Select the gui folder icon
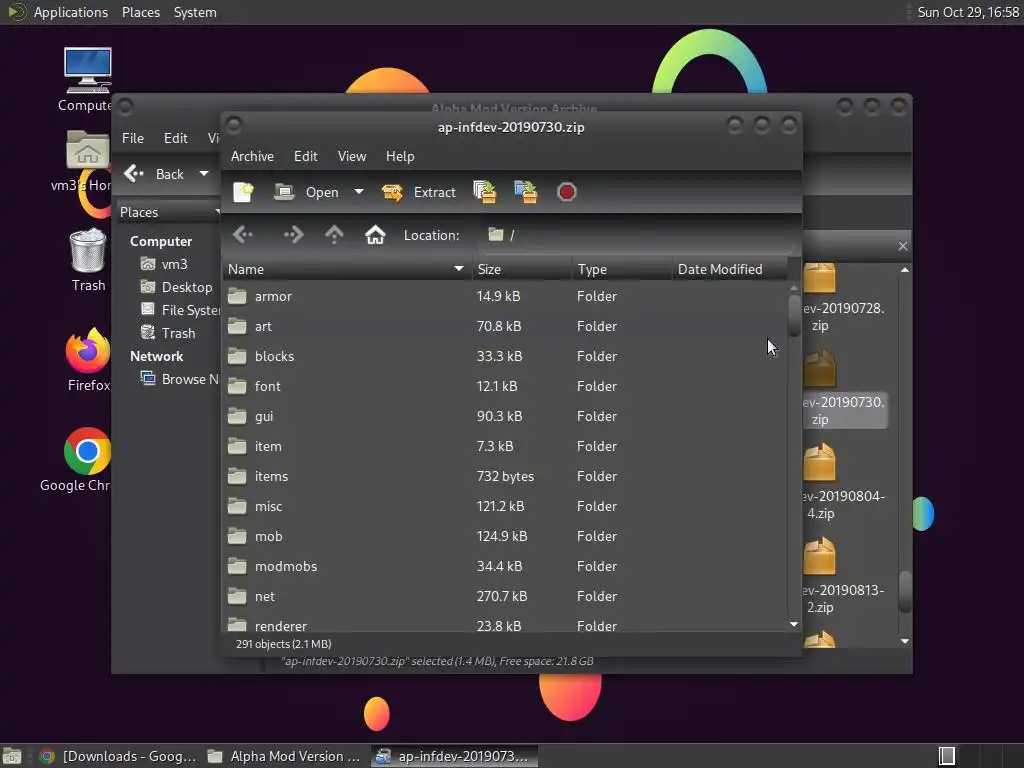The image size is (1024, 768). click(237, 416)
